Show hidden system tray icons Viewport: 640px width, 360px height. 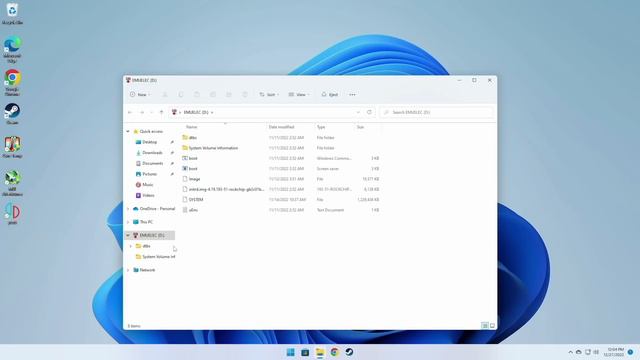[570, 352]
